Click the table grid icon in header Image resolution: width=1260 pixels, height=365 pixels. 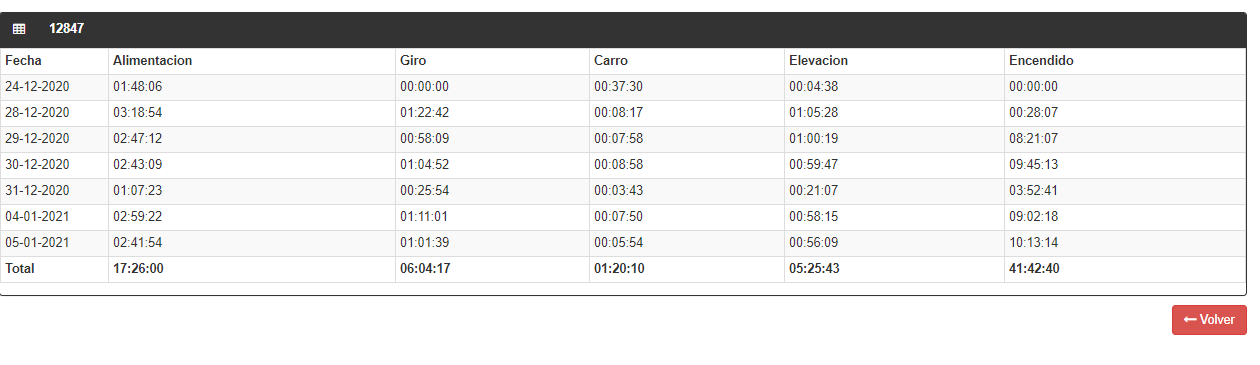coord(19,29)
